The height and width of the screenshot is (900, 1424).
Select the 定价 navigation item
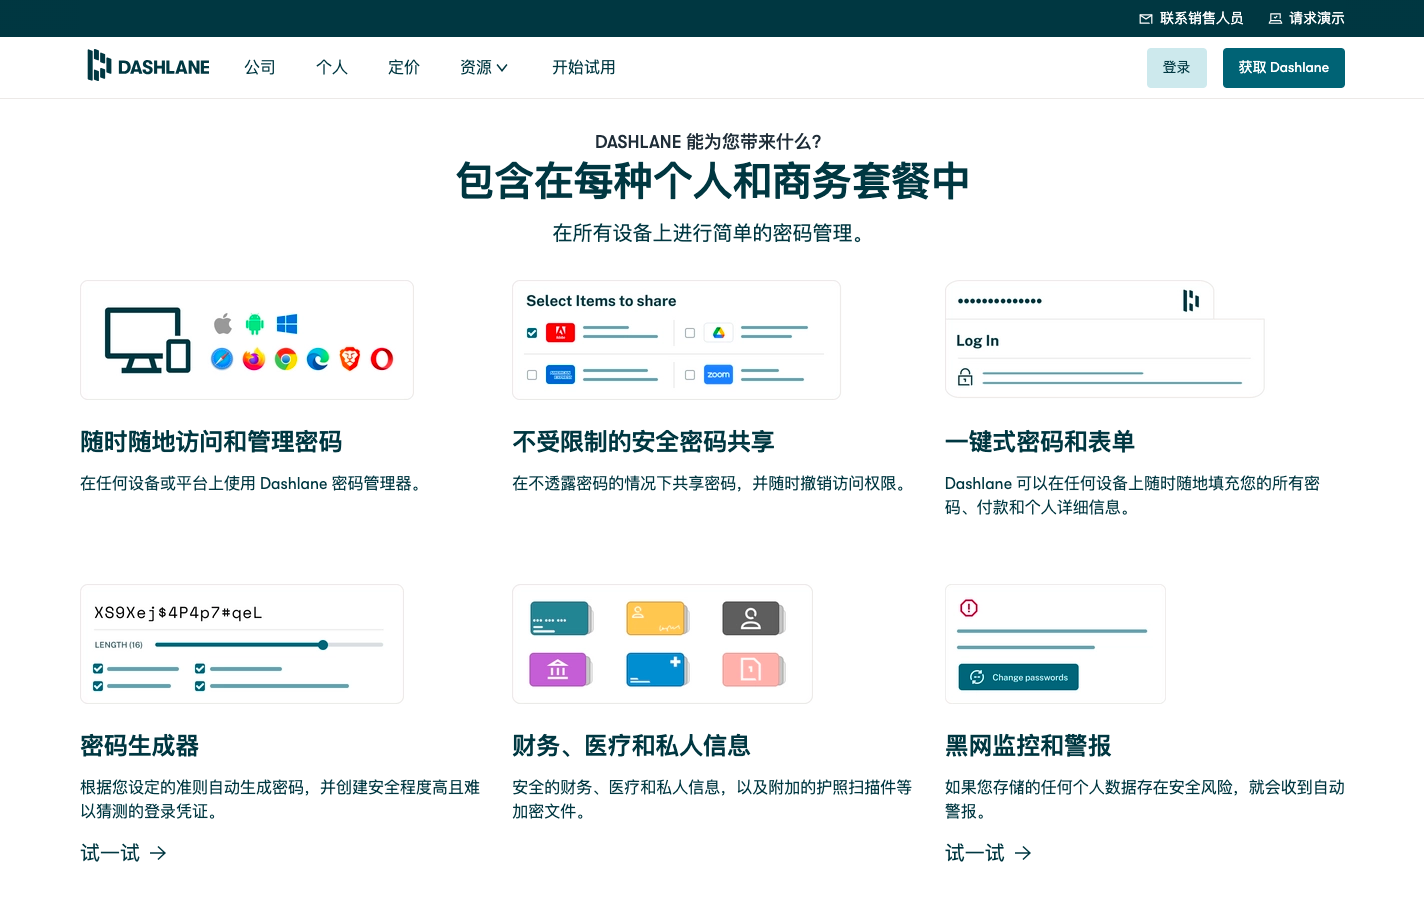point(404,67)
